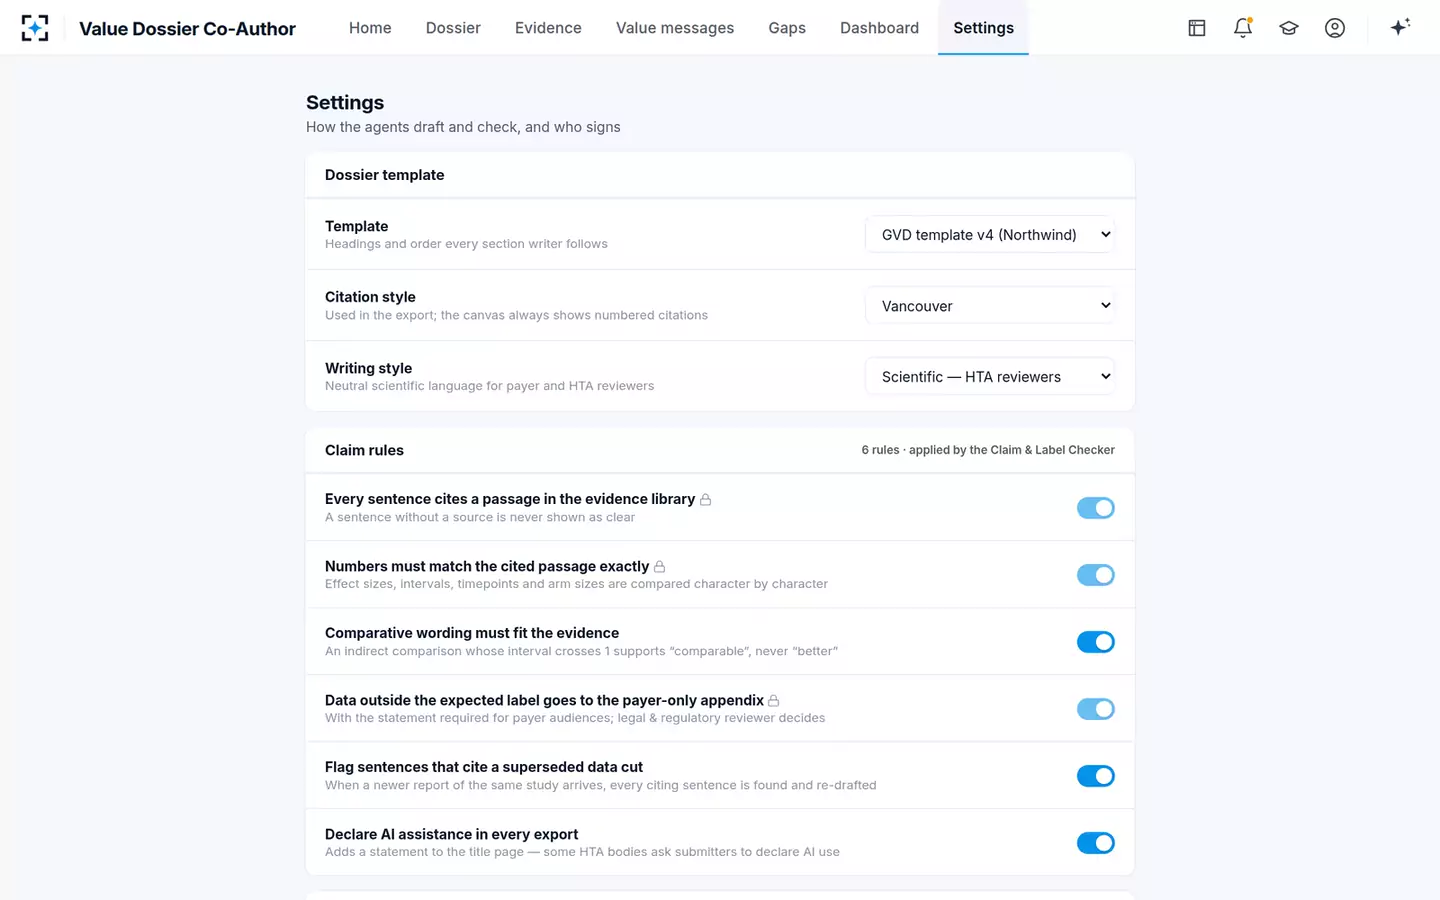Click lock icon beside payer-only appendix rule
The height and width of the screenshot is (900, 1440).
(x=774, y=701)
